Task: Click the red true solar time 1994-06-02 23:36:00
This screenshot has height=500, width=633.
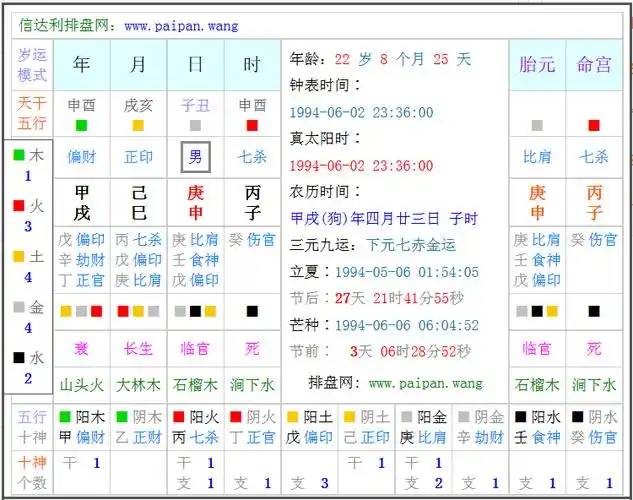Action: (362, 165)
